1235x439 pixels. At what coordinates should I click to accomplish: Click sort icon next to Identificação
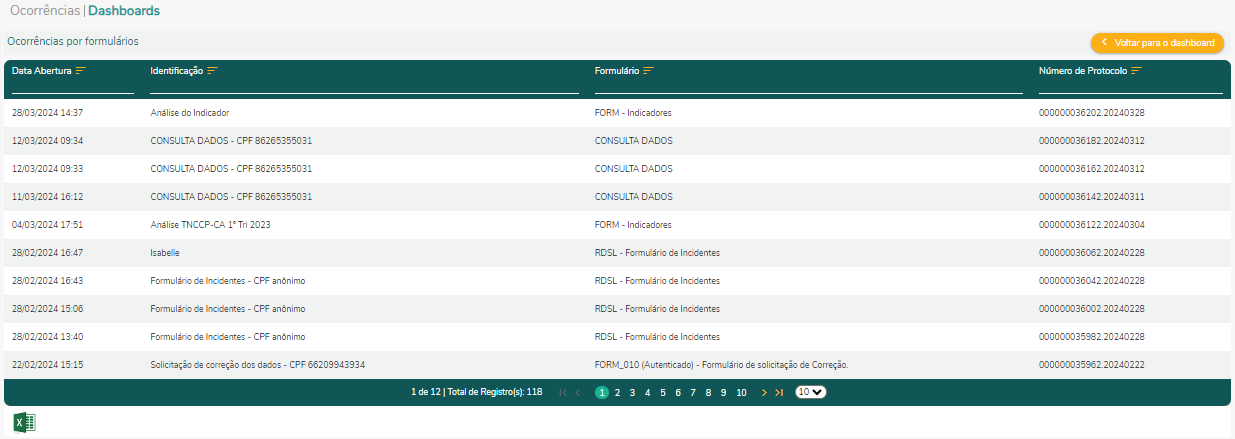coord(212,71)
